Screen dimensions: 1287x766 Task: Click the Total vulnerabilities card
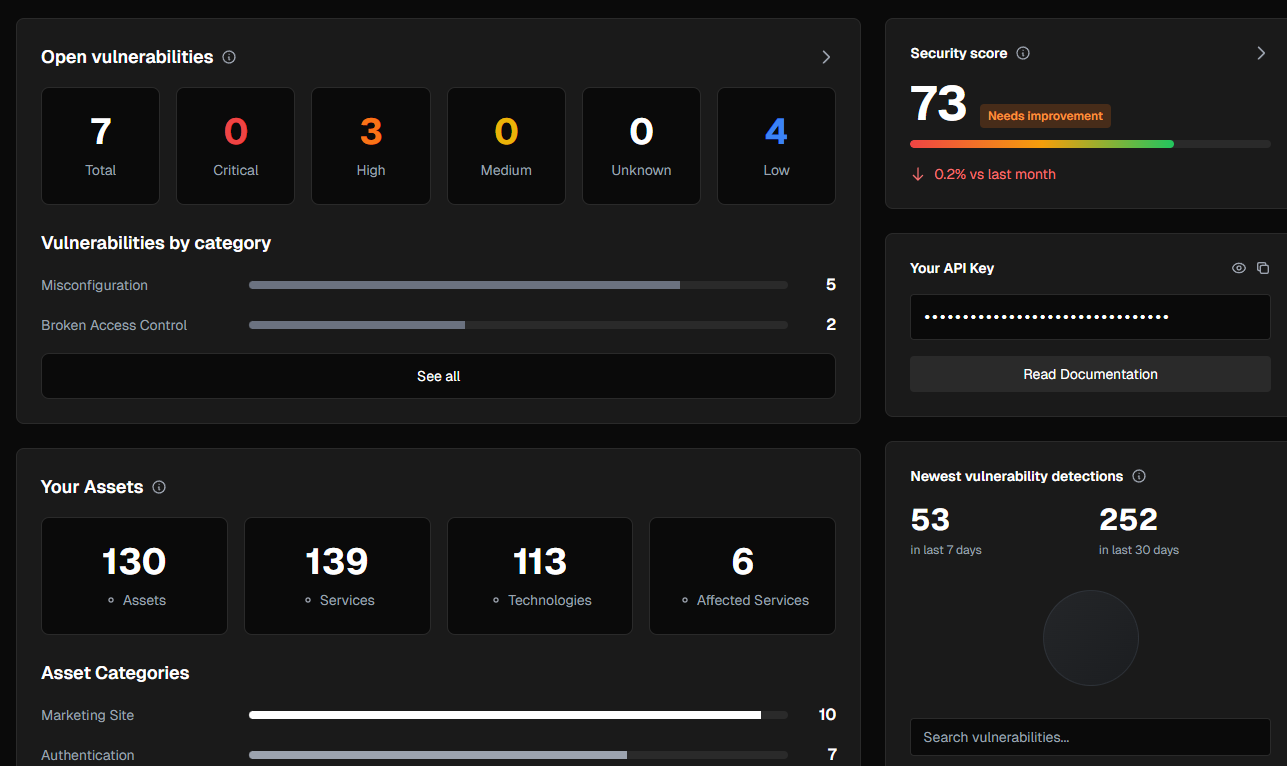coord(100,146)
